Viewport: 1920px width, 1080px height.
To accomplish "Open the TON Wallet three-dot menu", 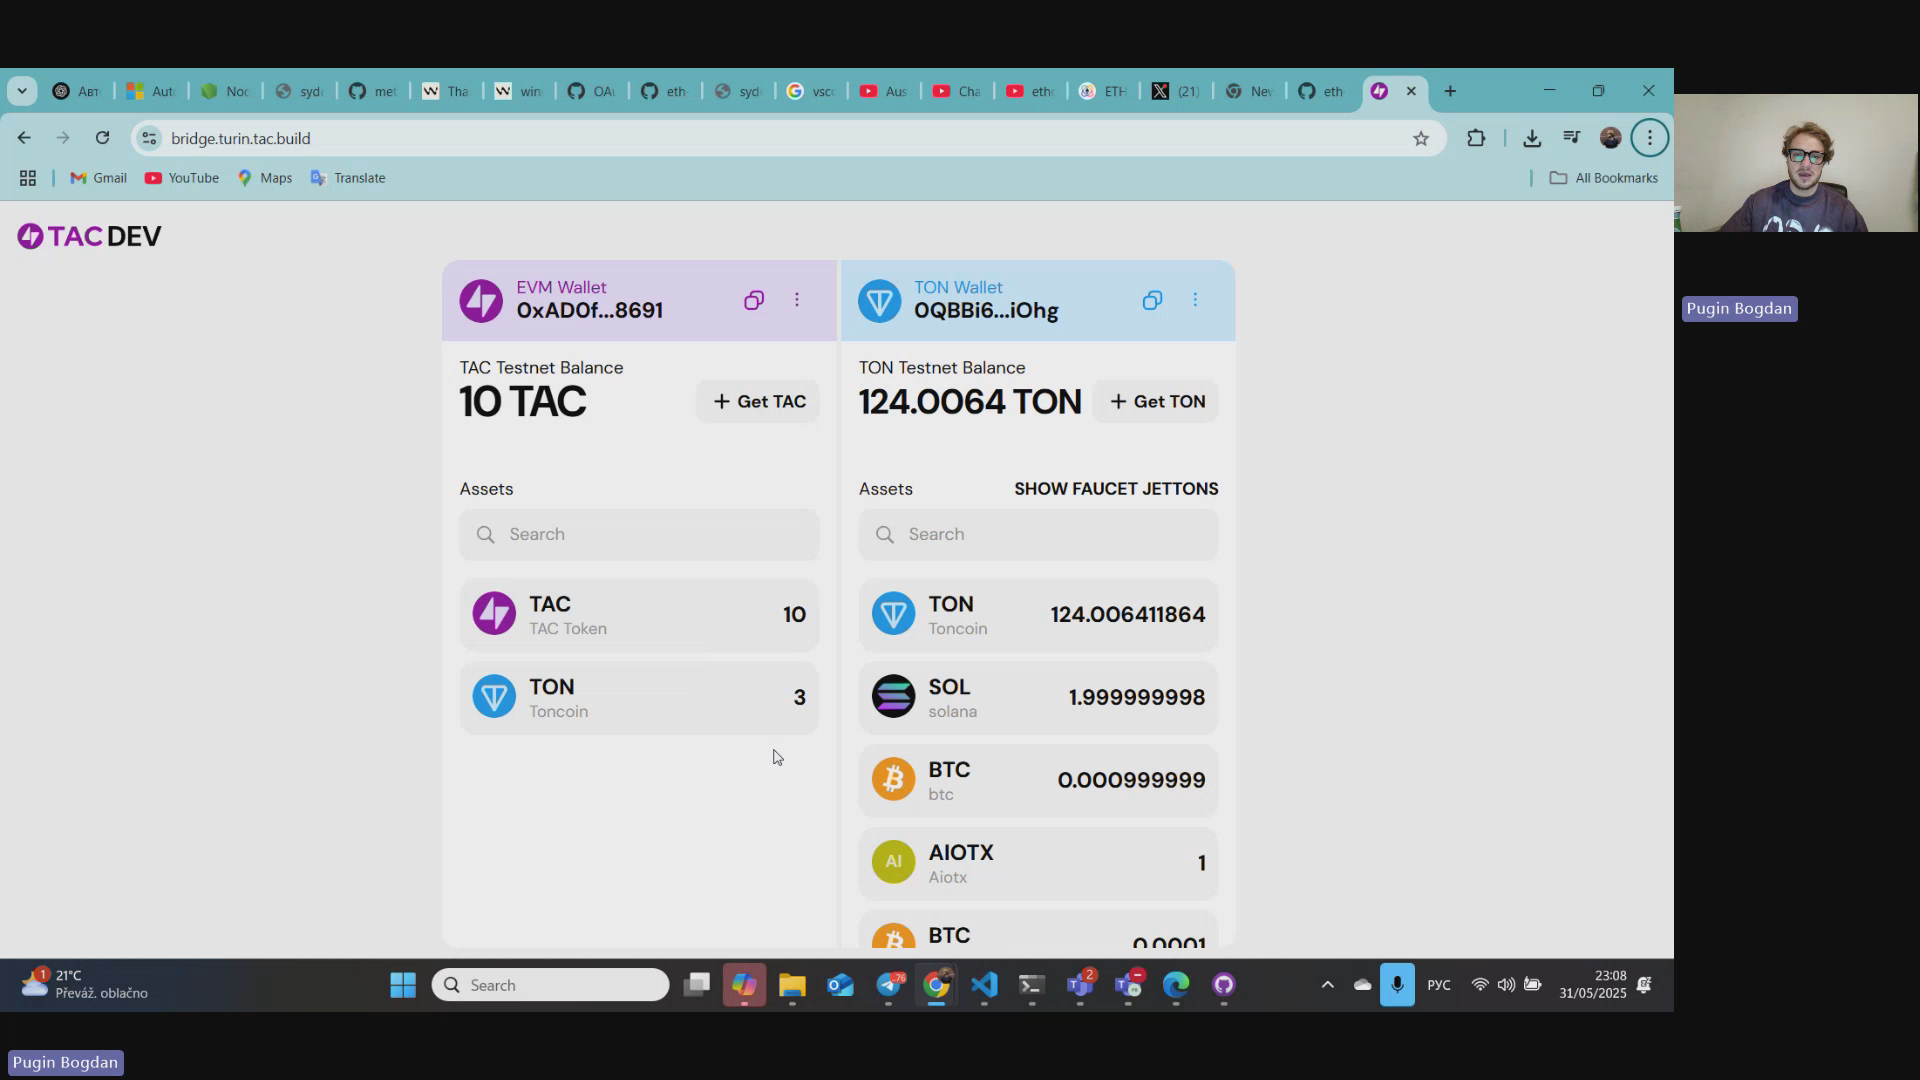I will [1195, 300].
